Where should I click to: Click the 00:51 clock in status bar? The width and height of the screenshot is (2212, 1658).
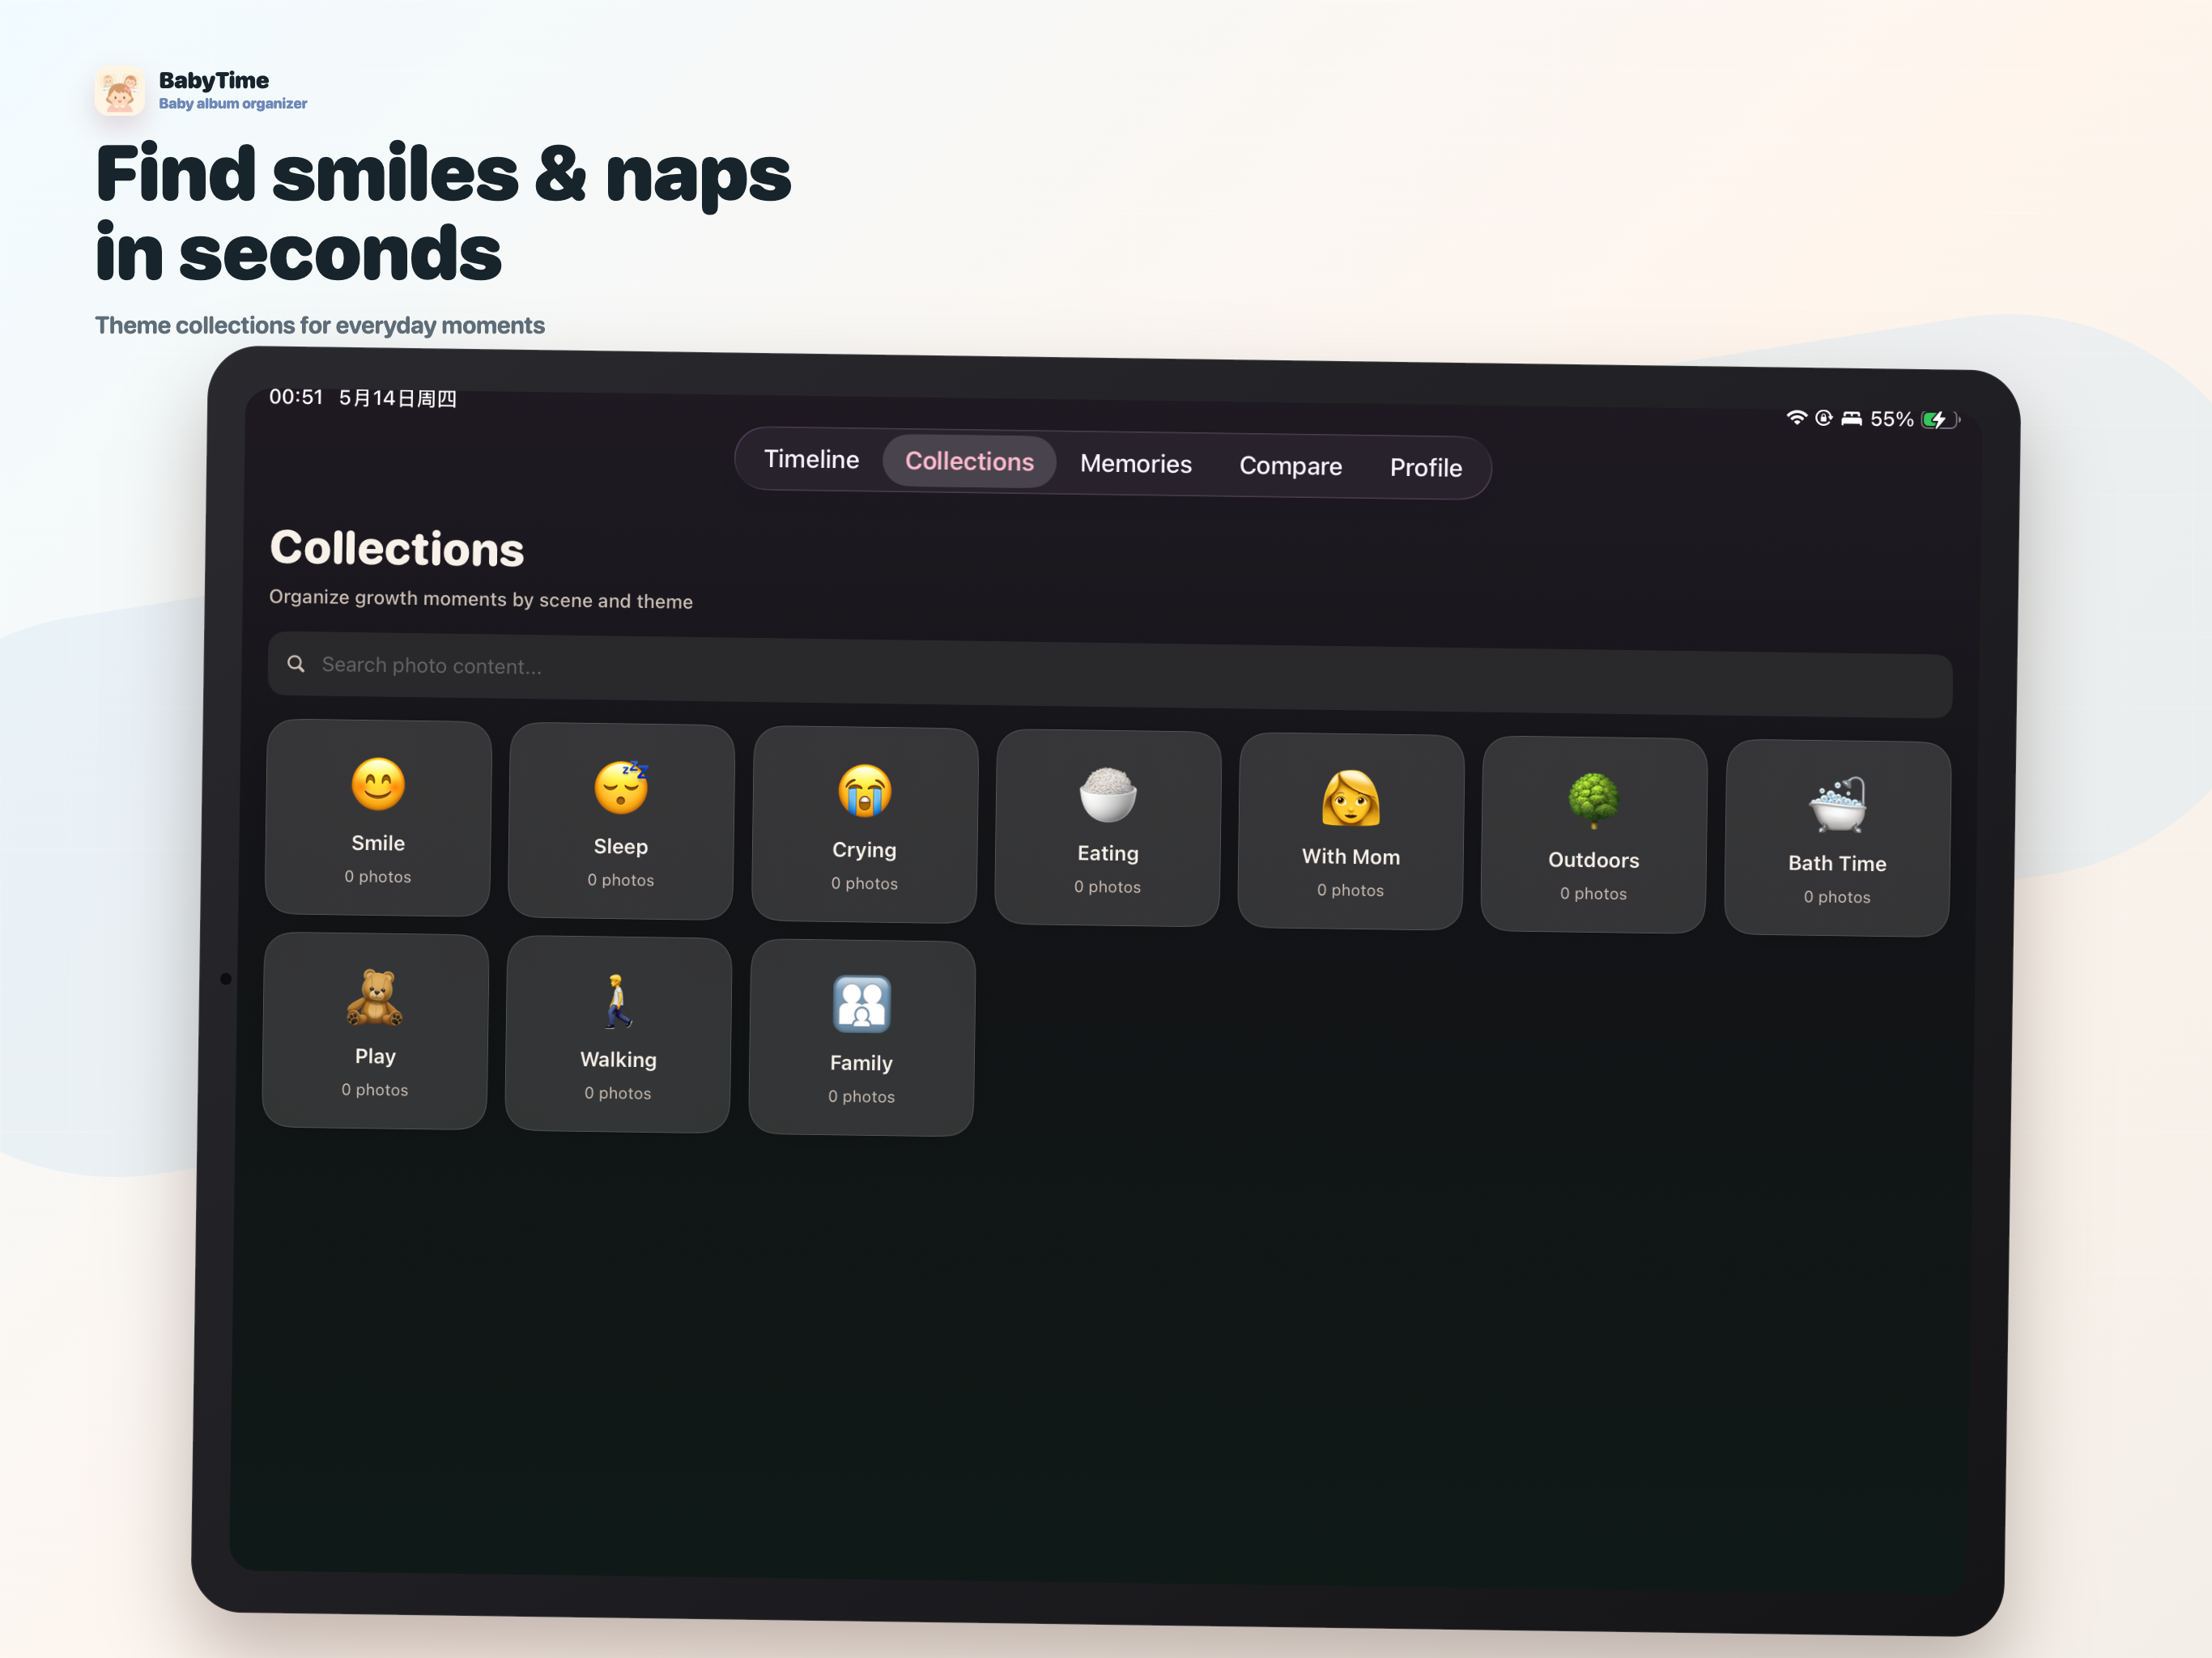pyautogui.click(x=296, y=397)
